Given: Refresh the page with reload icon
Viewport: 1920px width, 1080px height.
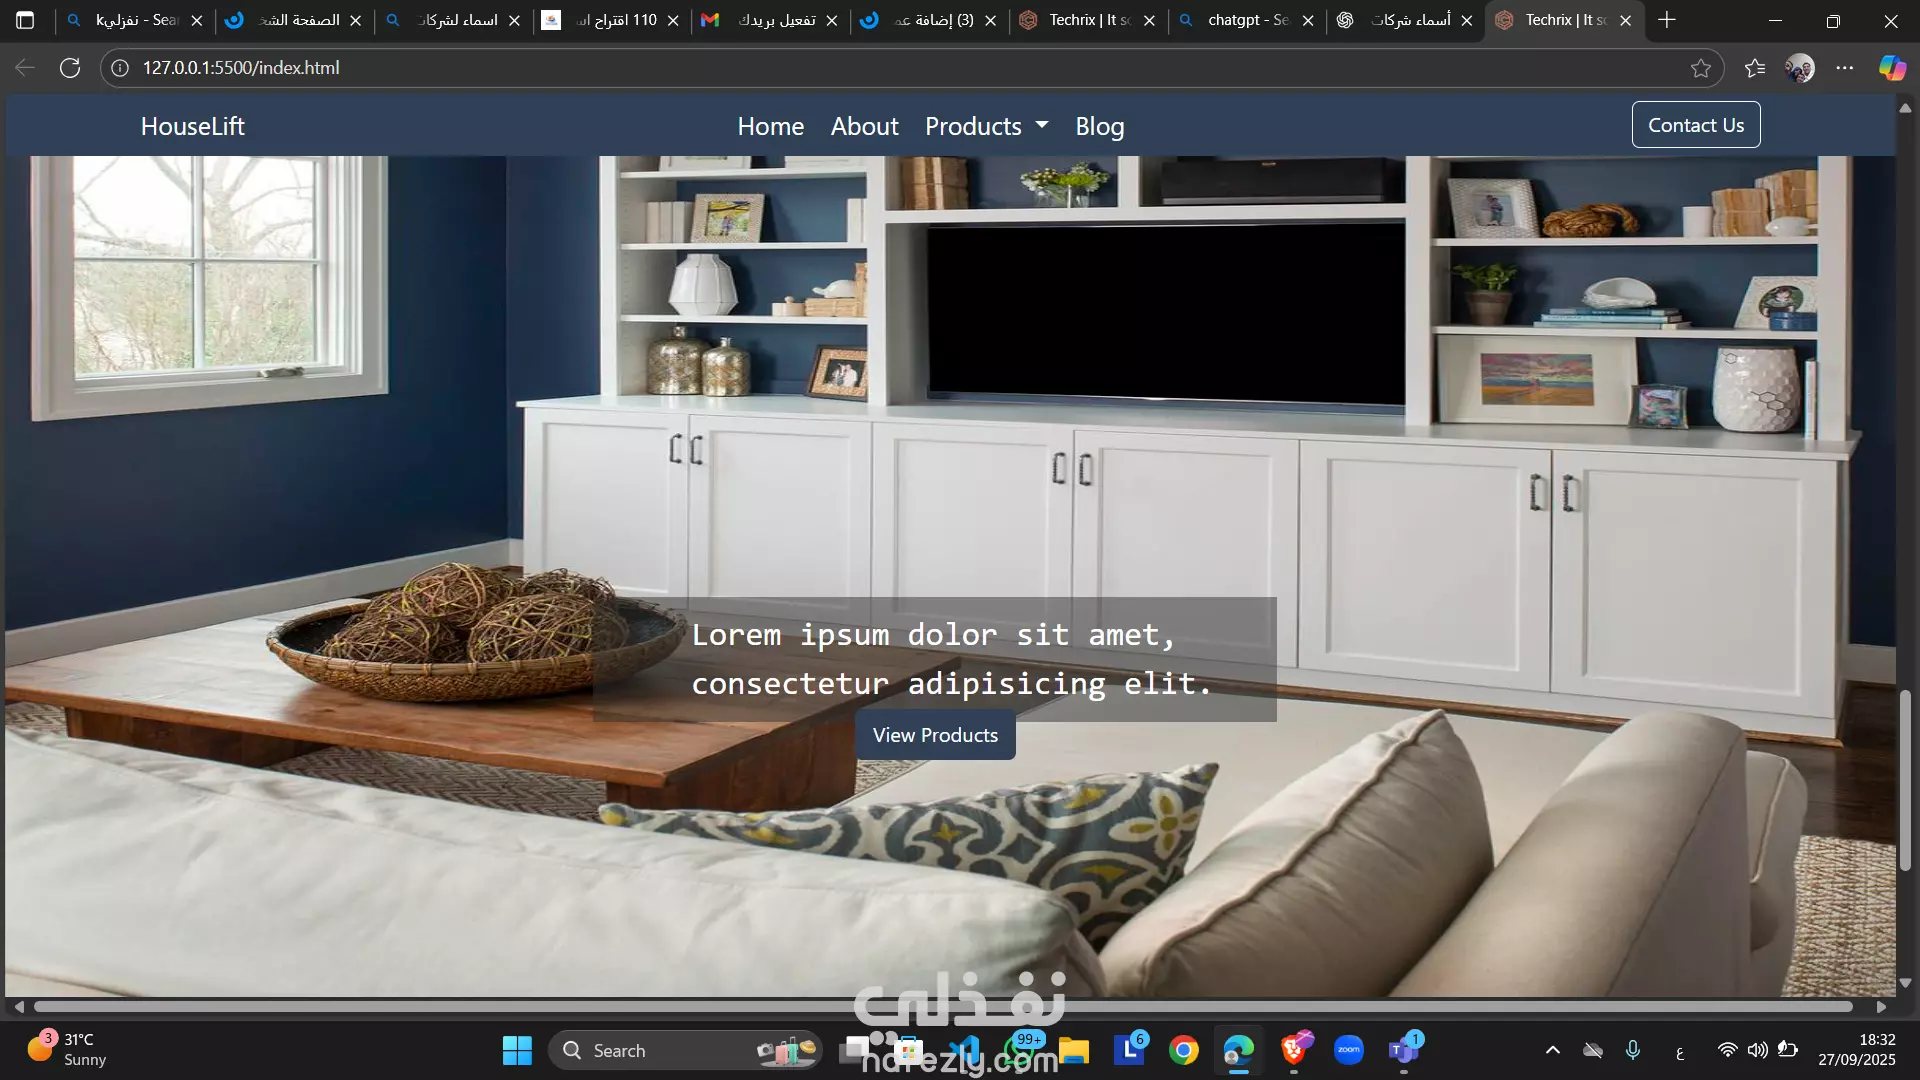Looking at the screenshot, I should coord(70,68).
